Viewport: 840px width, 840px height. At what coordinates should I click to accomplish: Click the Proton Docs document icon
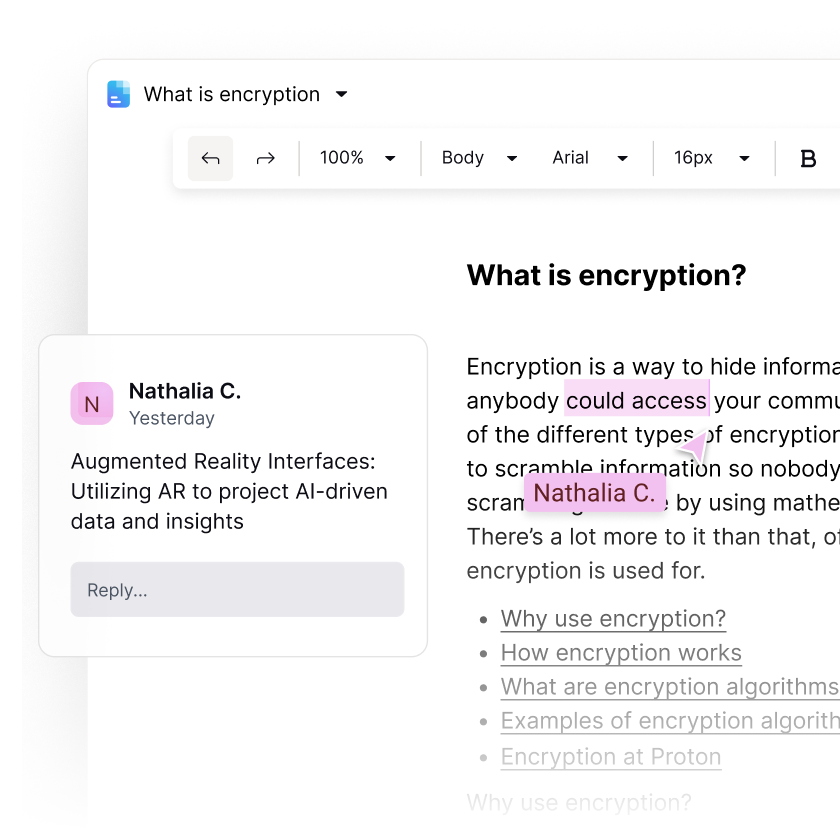tap(119, 94)
